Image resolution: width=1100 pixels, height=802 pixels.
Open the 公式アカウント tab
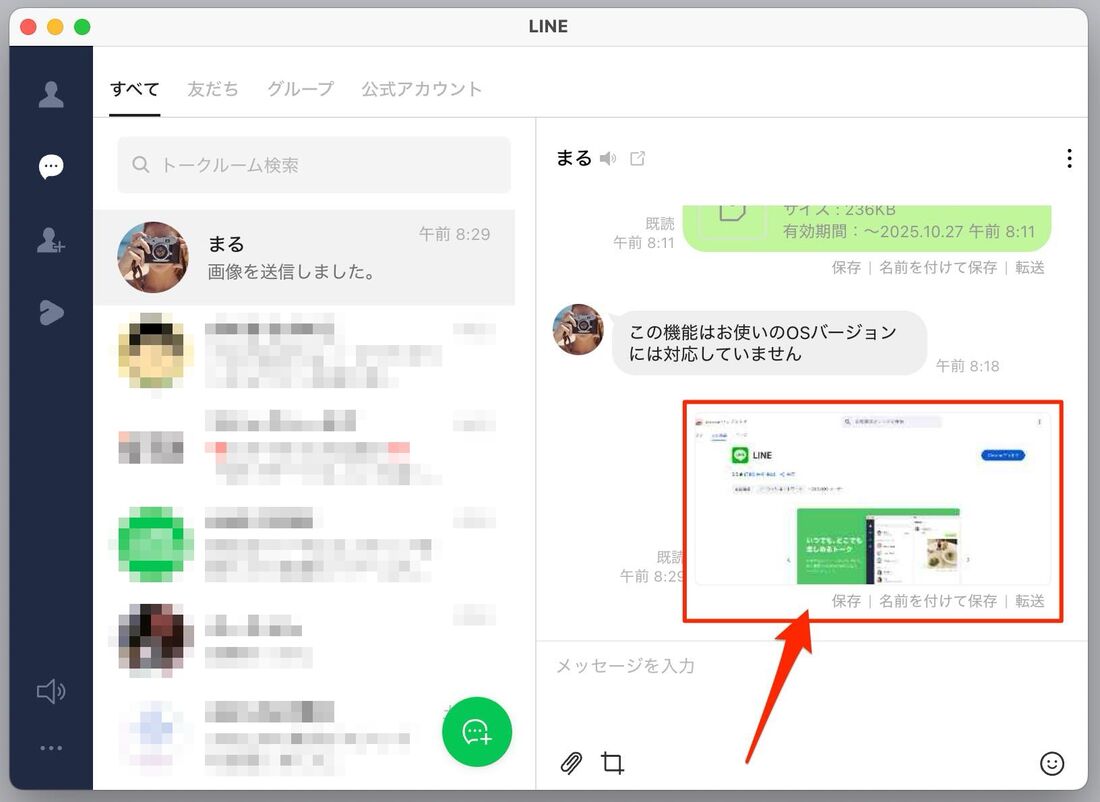[421, 89]
